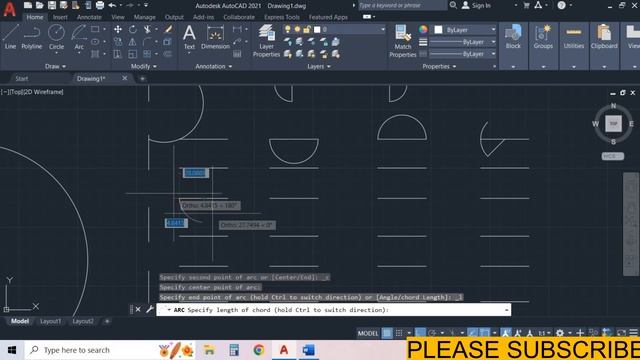Open the Utilities panel button

coord(573,37)
